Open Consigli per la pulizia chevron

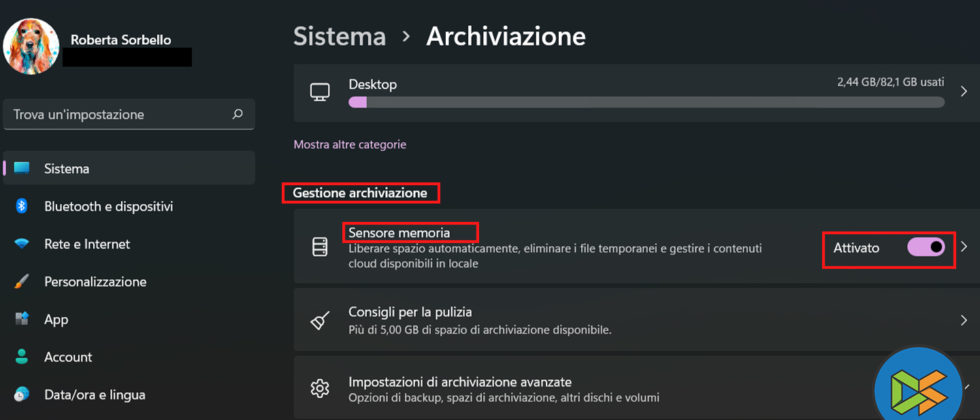tap(964, 320)
